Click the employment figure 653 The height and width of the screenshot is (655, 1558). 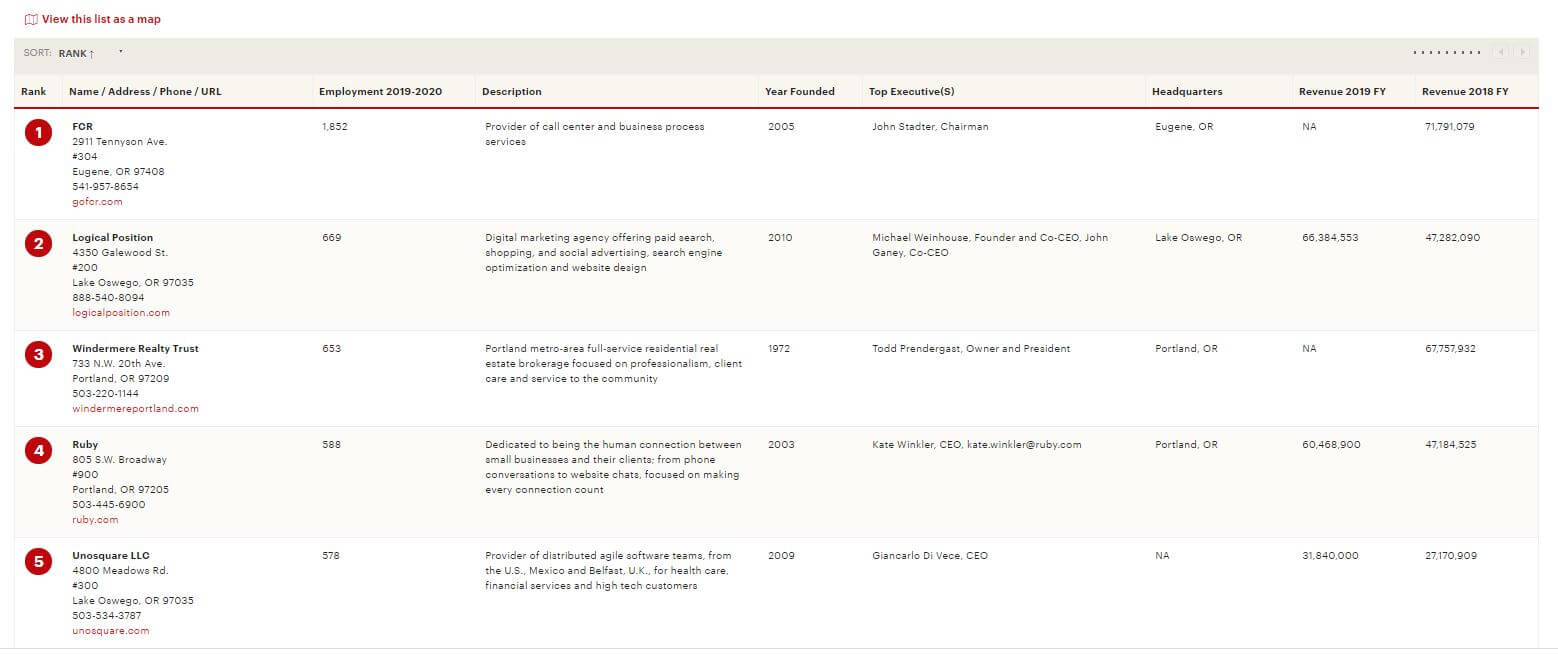point(332,349)
